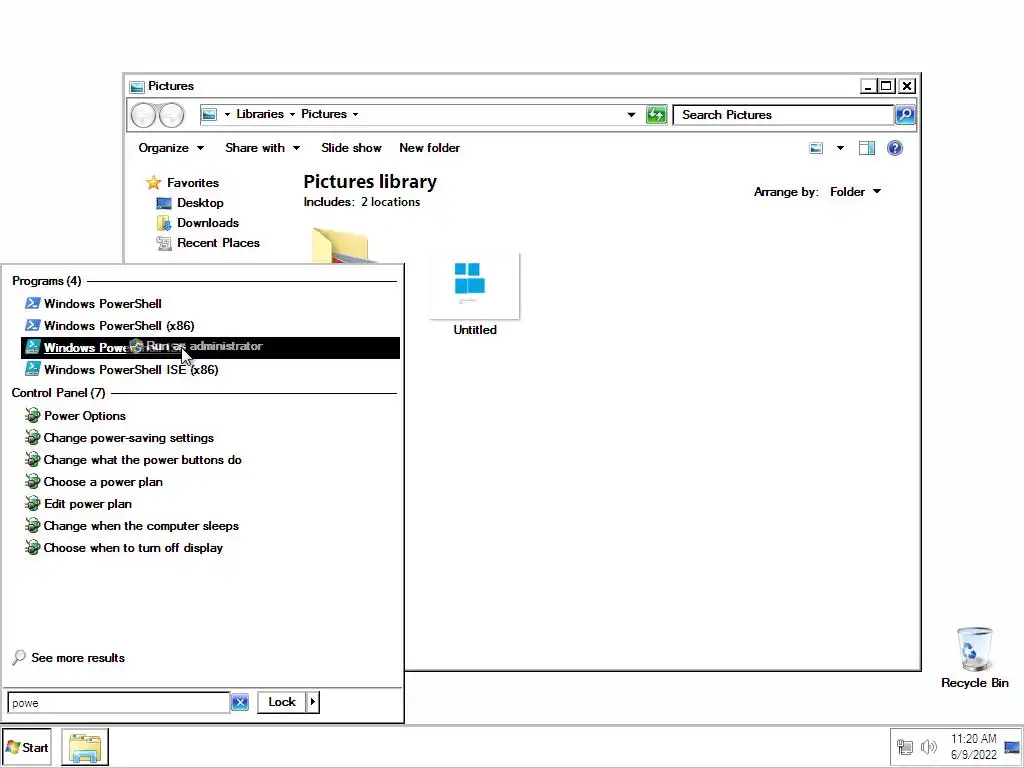
Task: Open Explorer help
Action: coord(895,148)
